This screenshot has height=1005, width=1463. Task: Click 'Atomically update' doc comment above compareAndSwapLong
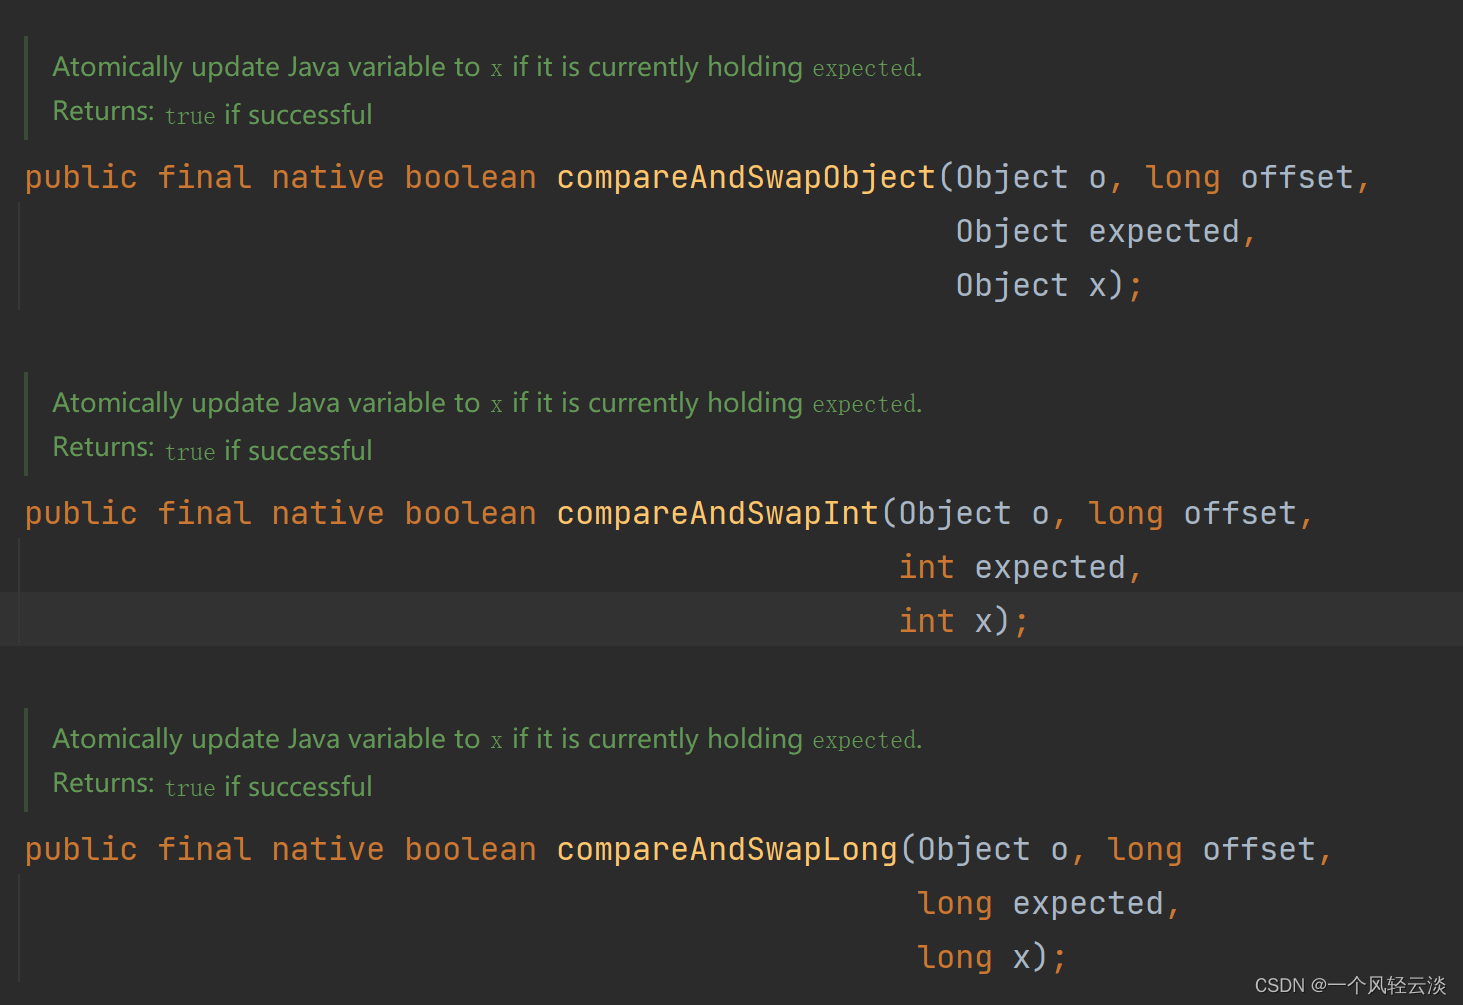tap(487, 739)
